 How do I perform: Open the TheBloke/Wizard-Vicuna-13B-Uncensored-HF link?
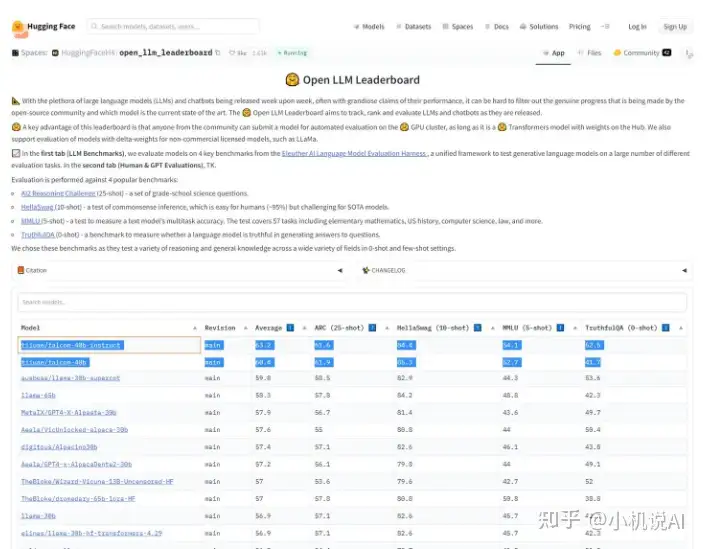[97, 481]
